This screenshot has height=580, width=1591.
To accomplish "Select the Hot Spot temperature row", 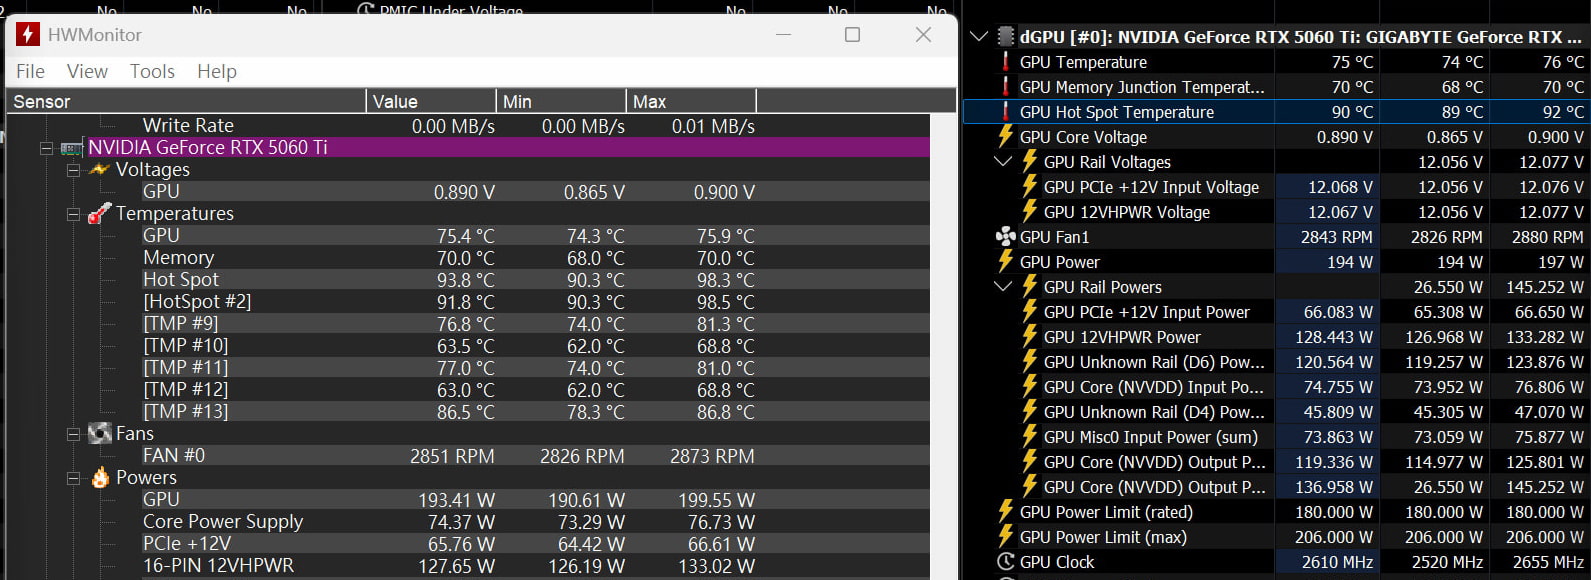I will coord(536,280).
